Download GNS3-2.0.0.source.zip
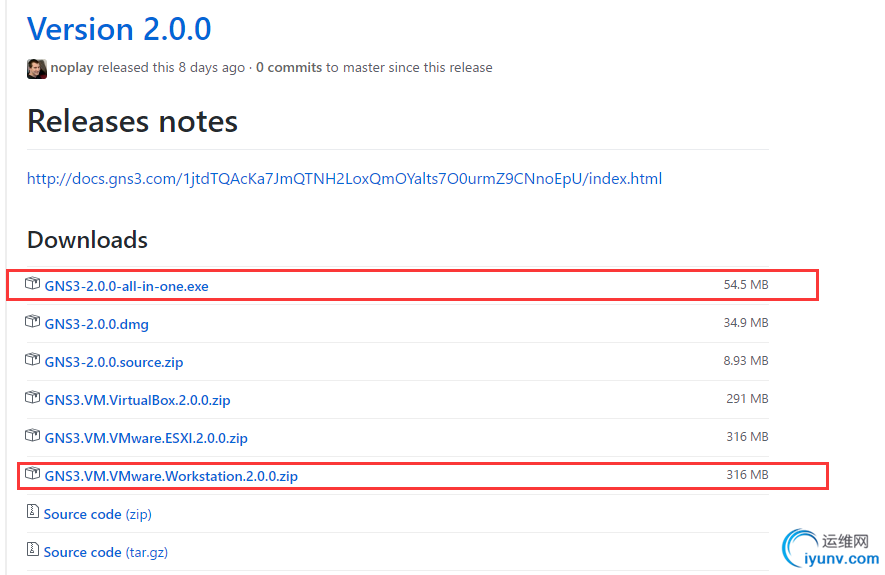The image size is (885, 575). (114, 362)
